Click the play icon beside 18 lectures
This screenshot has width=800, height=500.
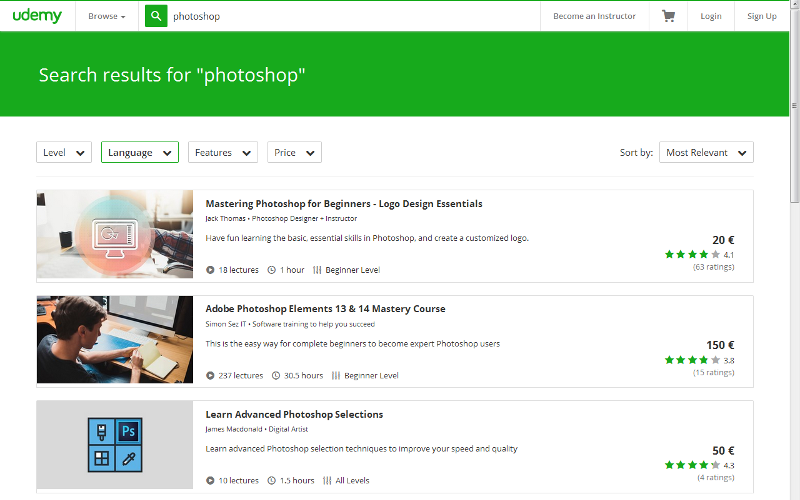coord(210,270)
